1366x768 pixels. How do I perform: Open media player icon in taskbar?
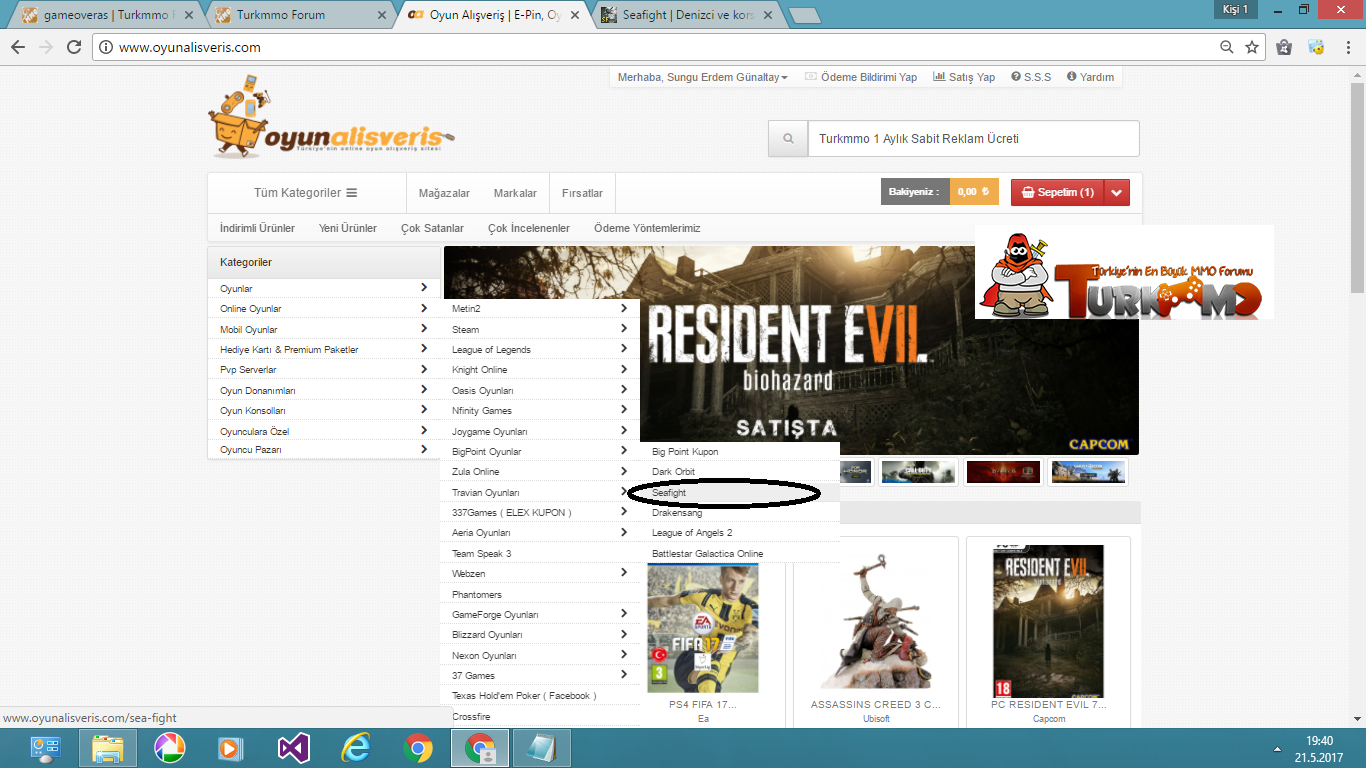click(x=231, y=748)
